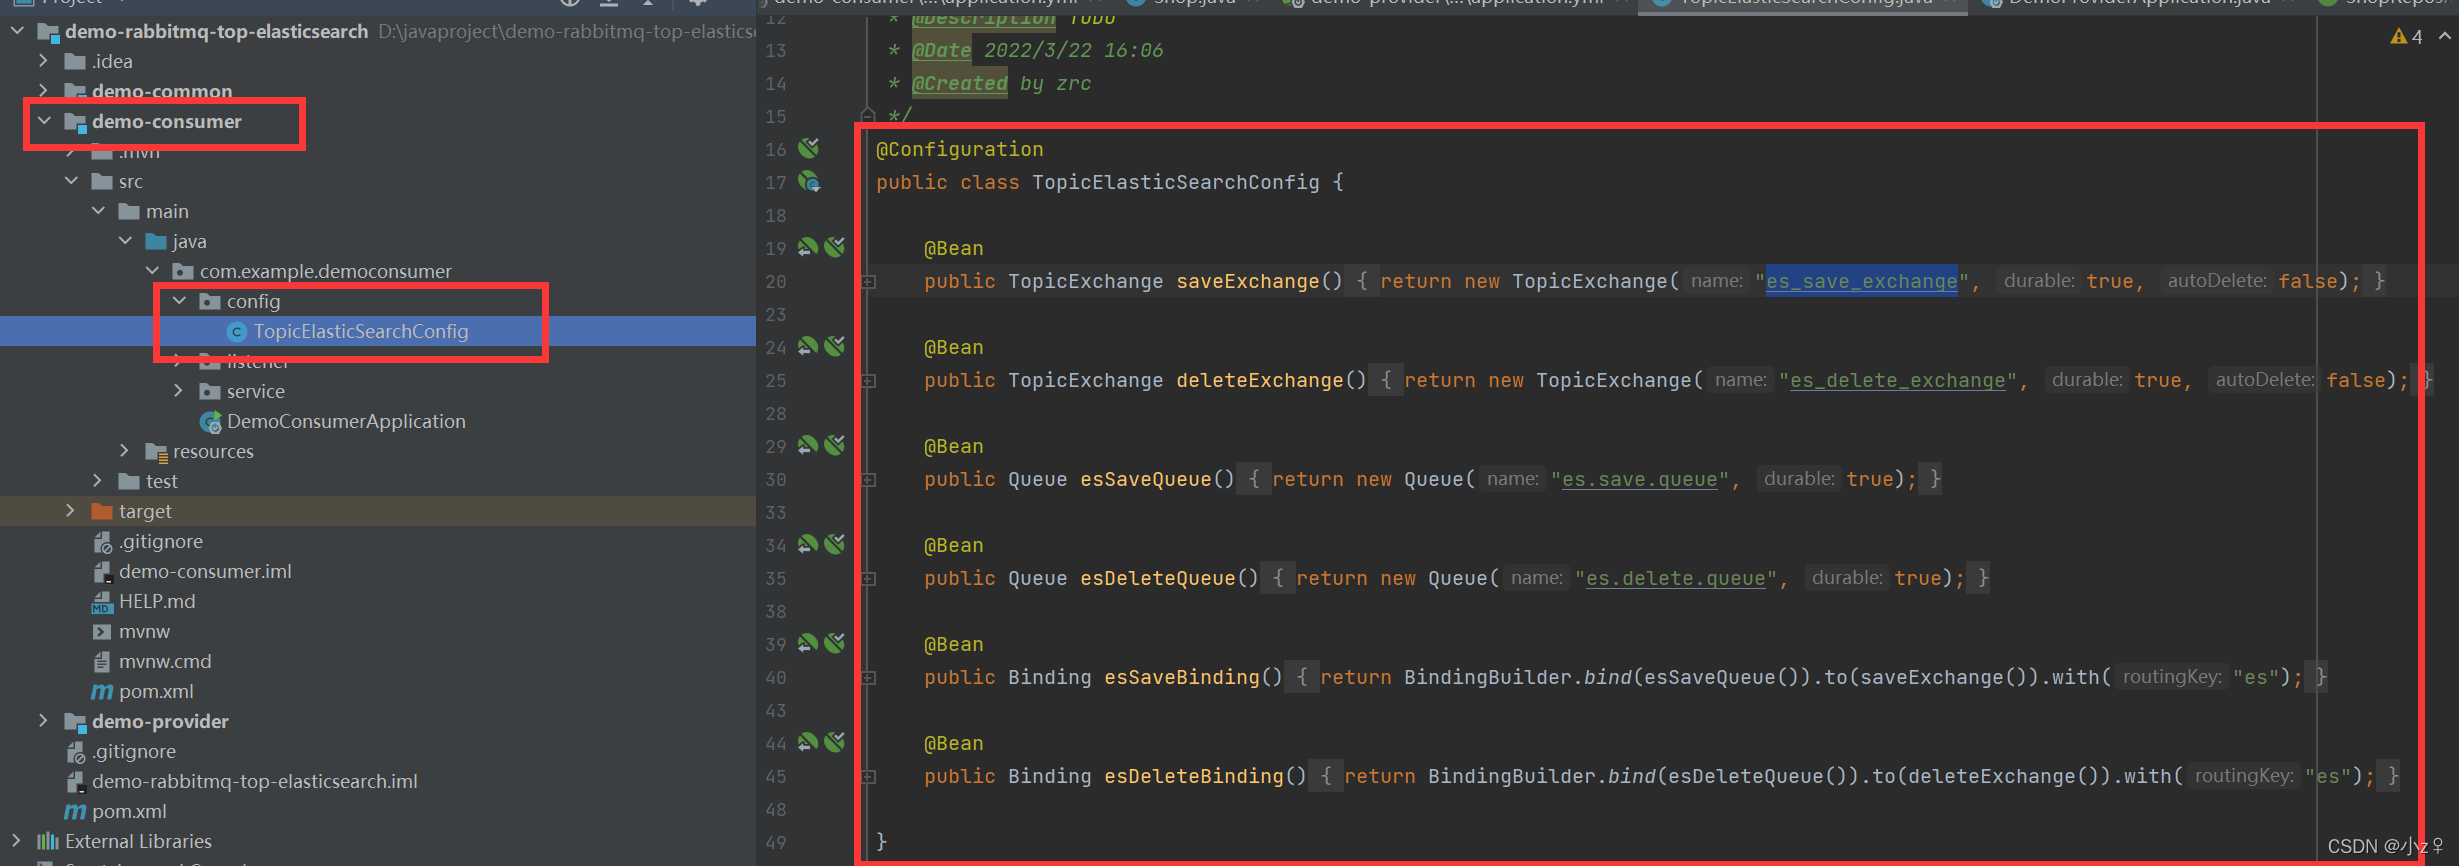
Task: Expand the target folder arrow
Action: [71, 511]
